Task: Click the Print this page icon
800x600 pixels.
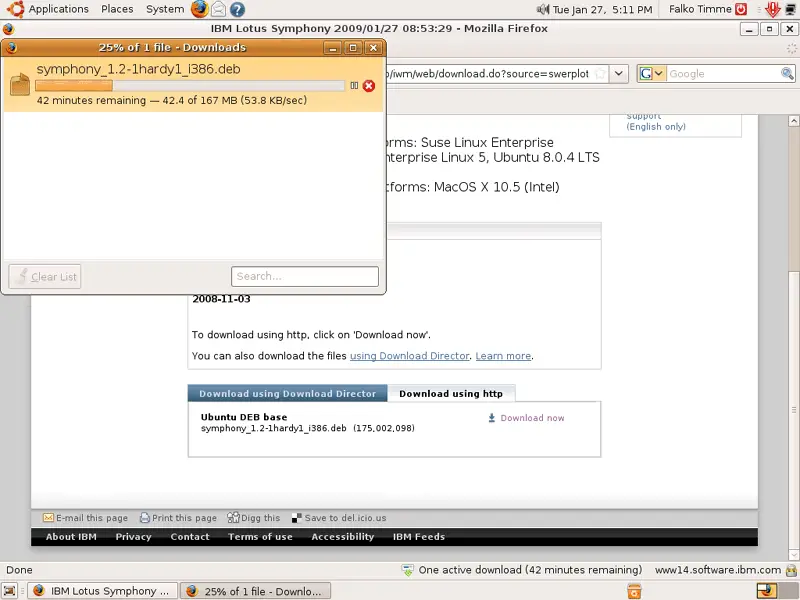Action: 145,518
